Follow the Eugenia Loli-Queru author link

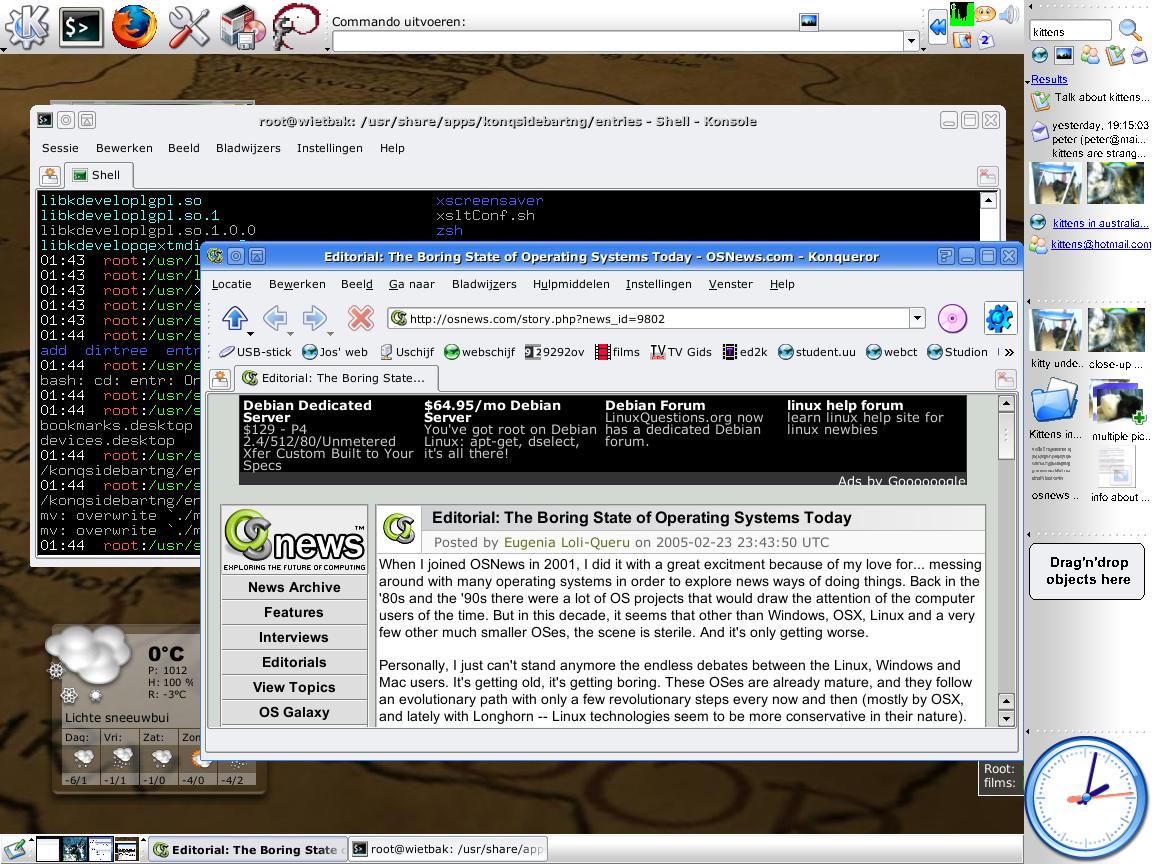point(566,543)
